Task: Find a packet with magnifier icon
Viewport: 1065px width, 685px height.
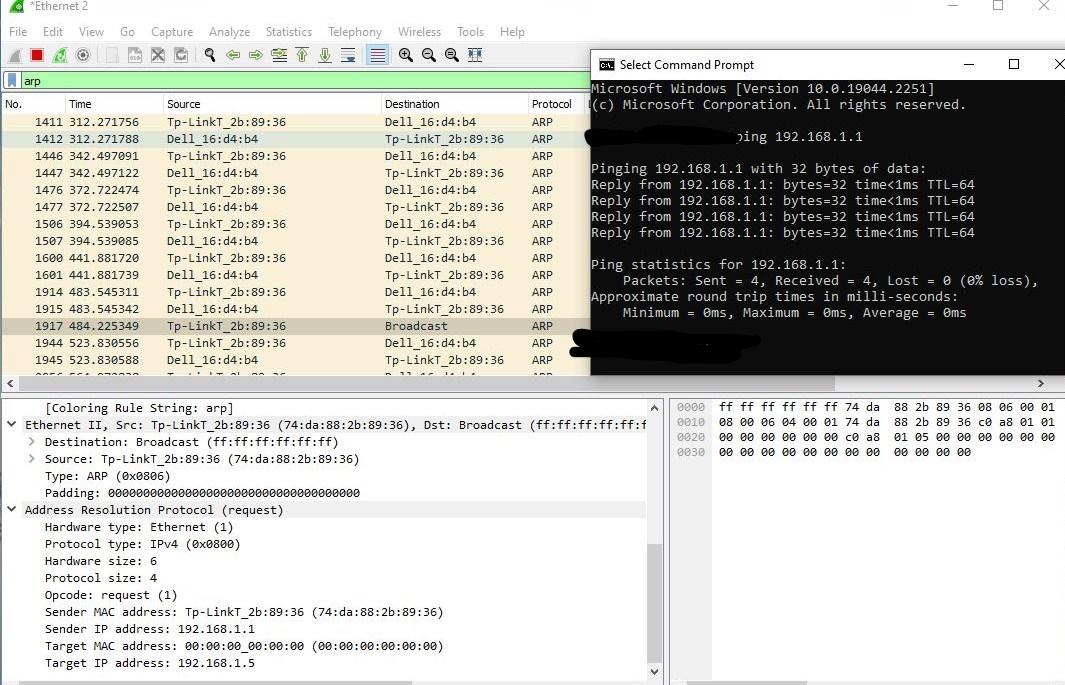Action: (x=210, y=56)
